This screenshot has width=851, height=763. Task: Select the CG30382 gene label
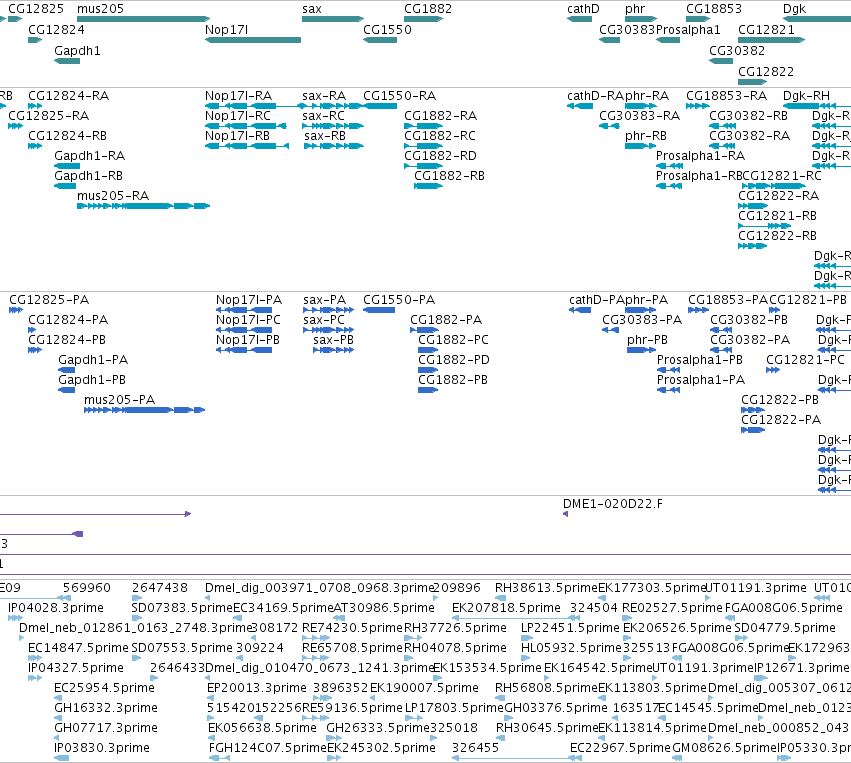coord(736,50)
